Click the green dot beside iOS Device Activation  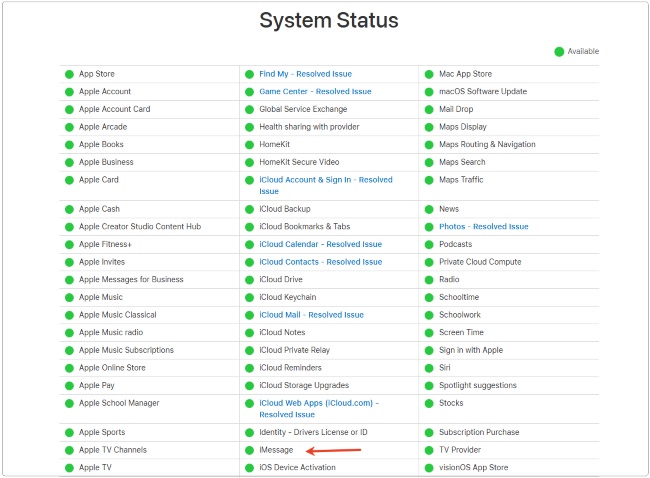[x=249, y=468]
